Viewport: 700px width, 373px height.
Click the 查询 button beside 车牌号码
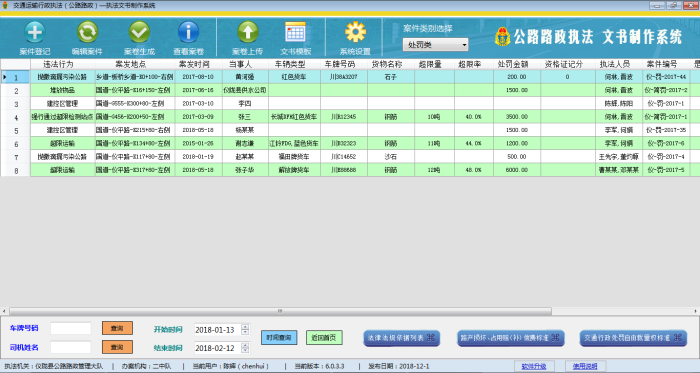[117, 328]
